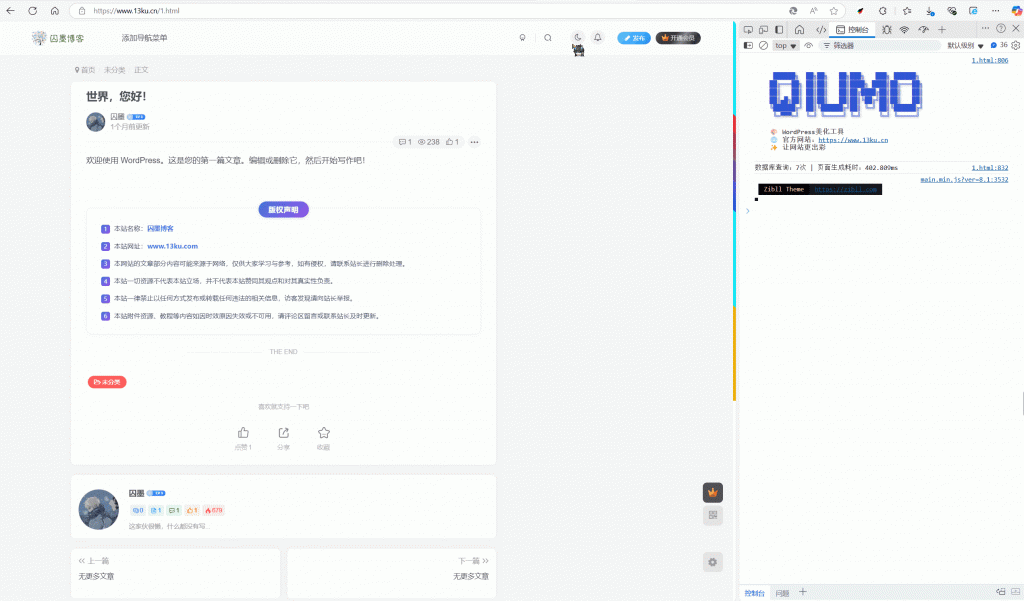Image resolution: width=1024 pixels, height=601 pixels.
Task: Select the Issues tab at DevTools bottom
Action: pyautogui.click(x=782, y=593)
